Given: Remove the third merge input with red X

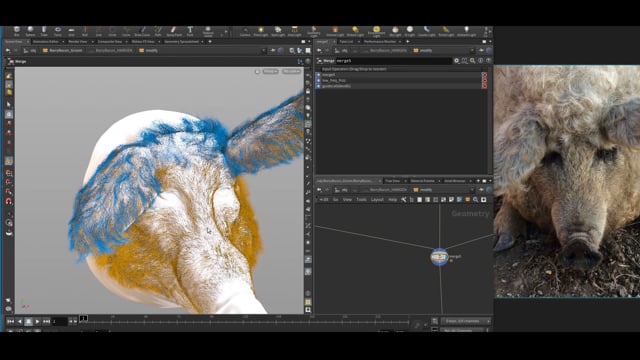Looking at the screenshot, I should tap(484, 86).
